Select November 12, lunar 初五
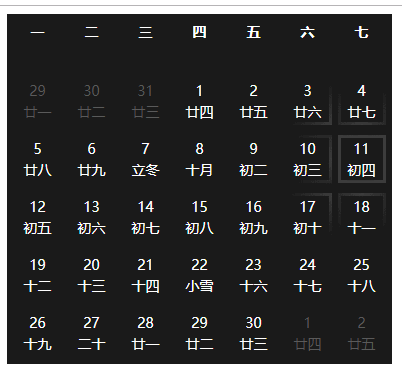The width and height of the screenshot is (402, 385). (37, 217)
